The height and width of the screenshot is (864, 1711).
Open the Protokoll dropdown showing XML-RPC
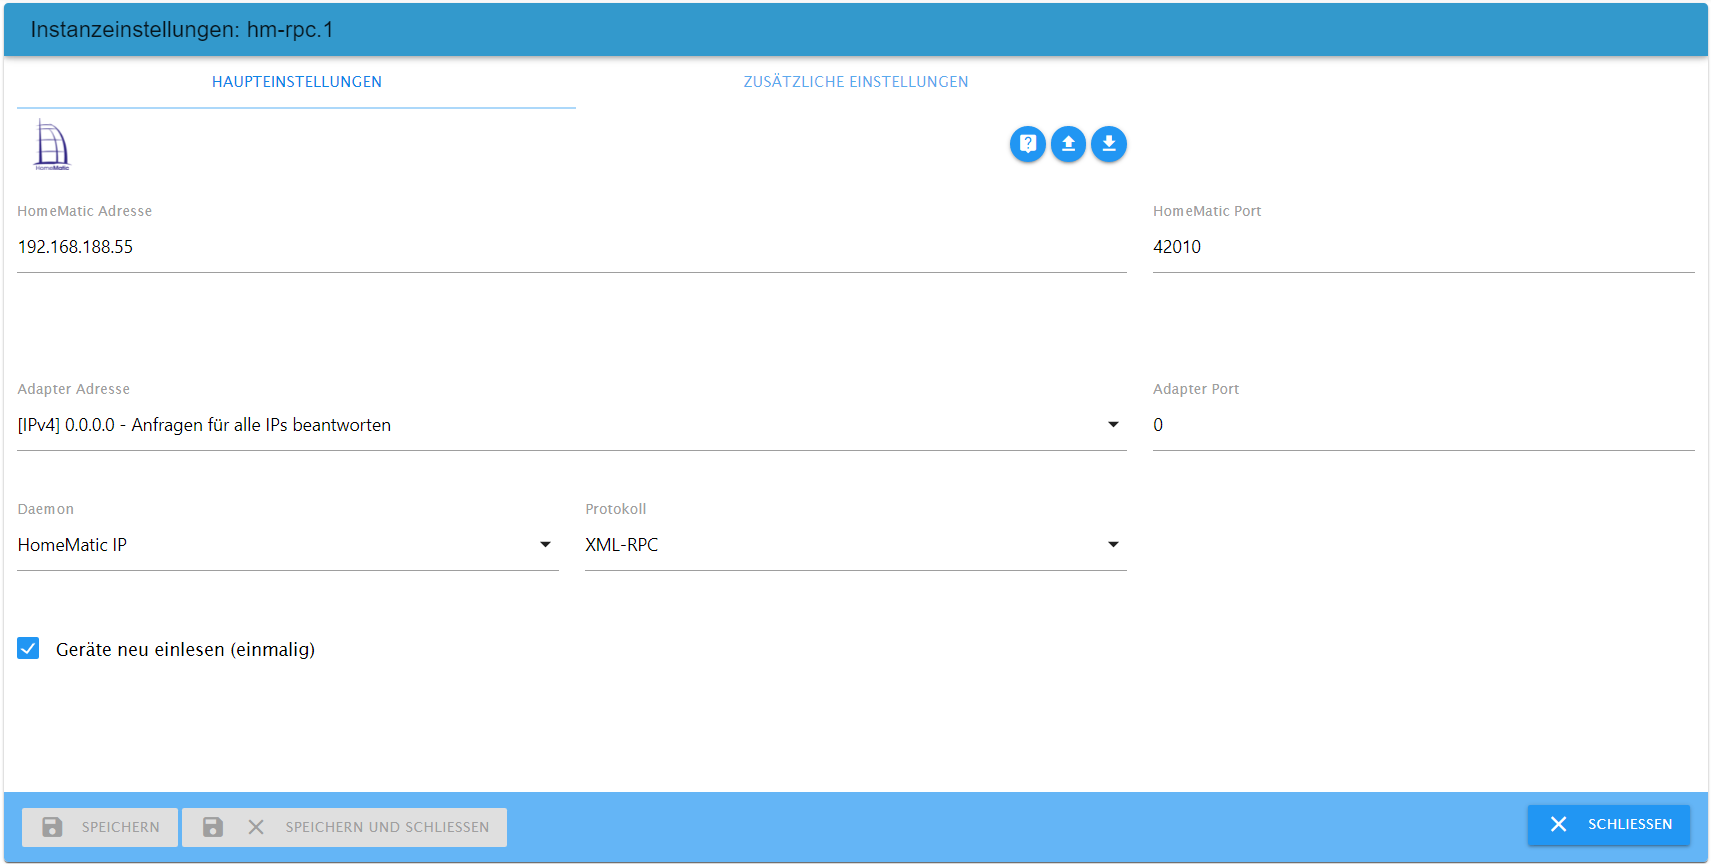pos(856,545)
